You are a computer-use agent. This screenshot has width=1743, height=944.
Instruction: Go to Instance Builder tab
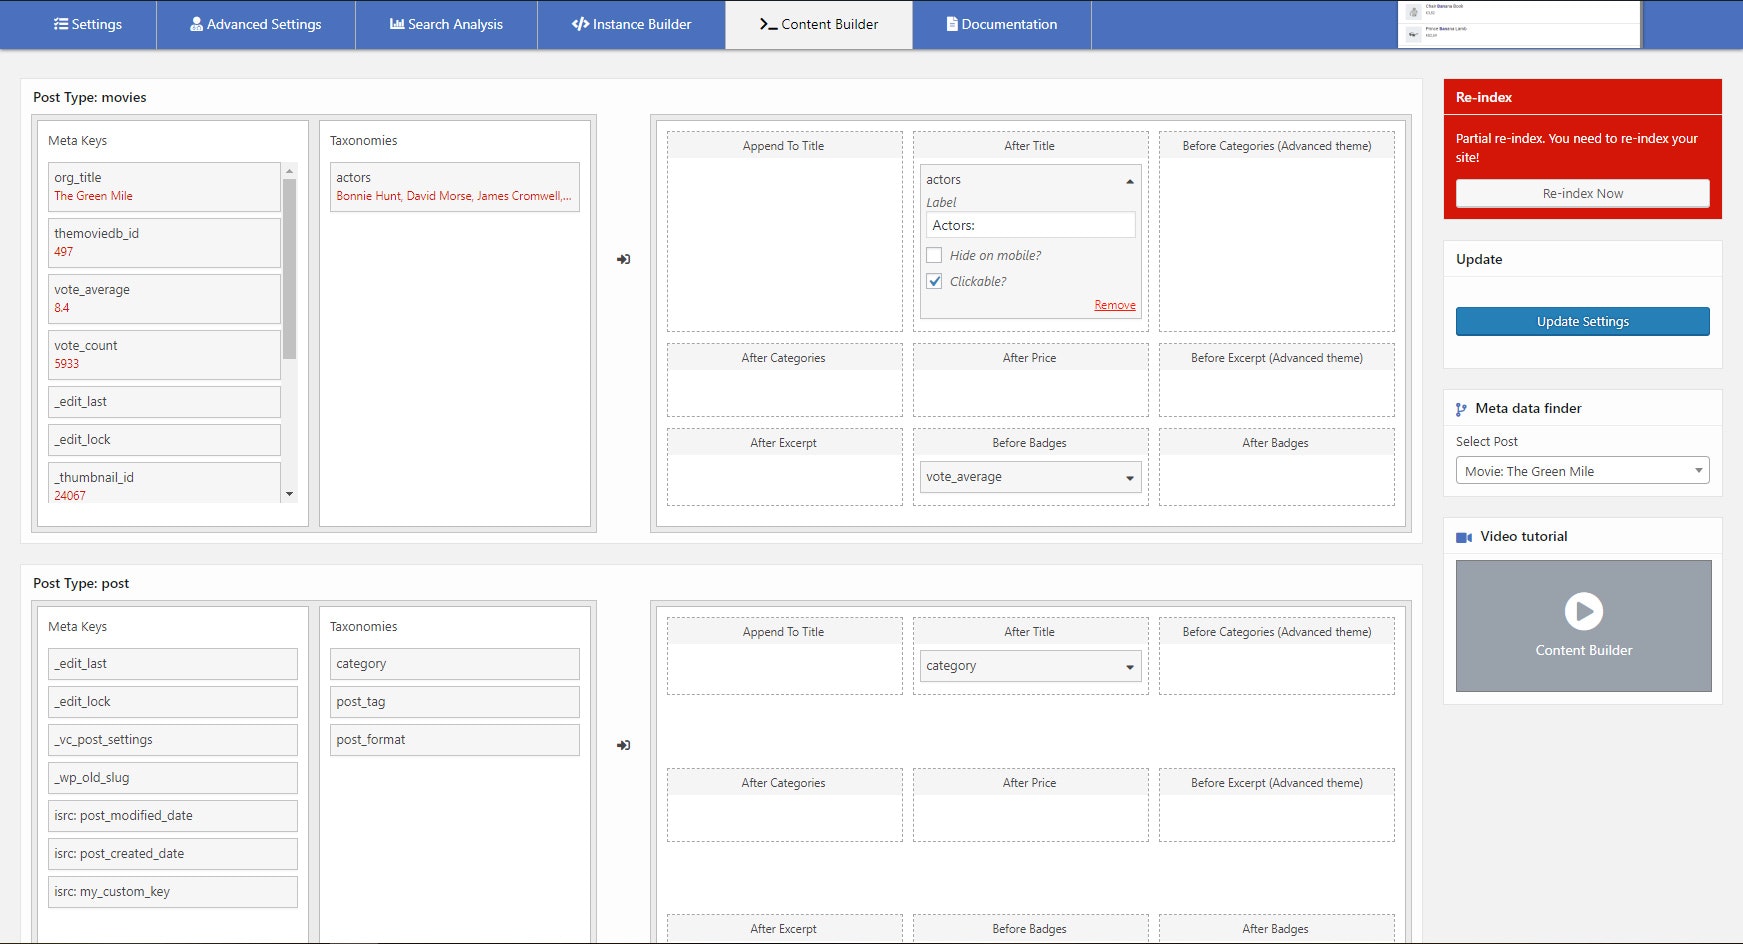(631, 24)
